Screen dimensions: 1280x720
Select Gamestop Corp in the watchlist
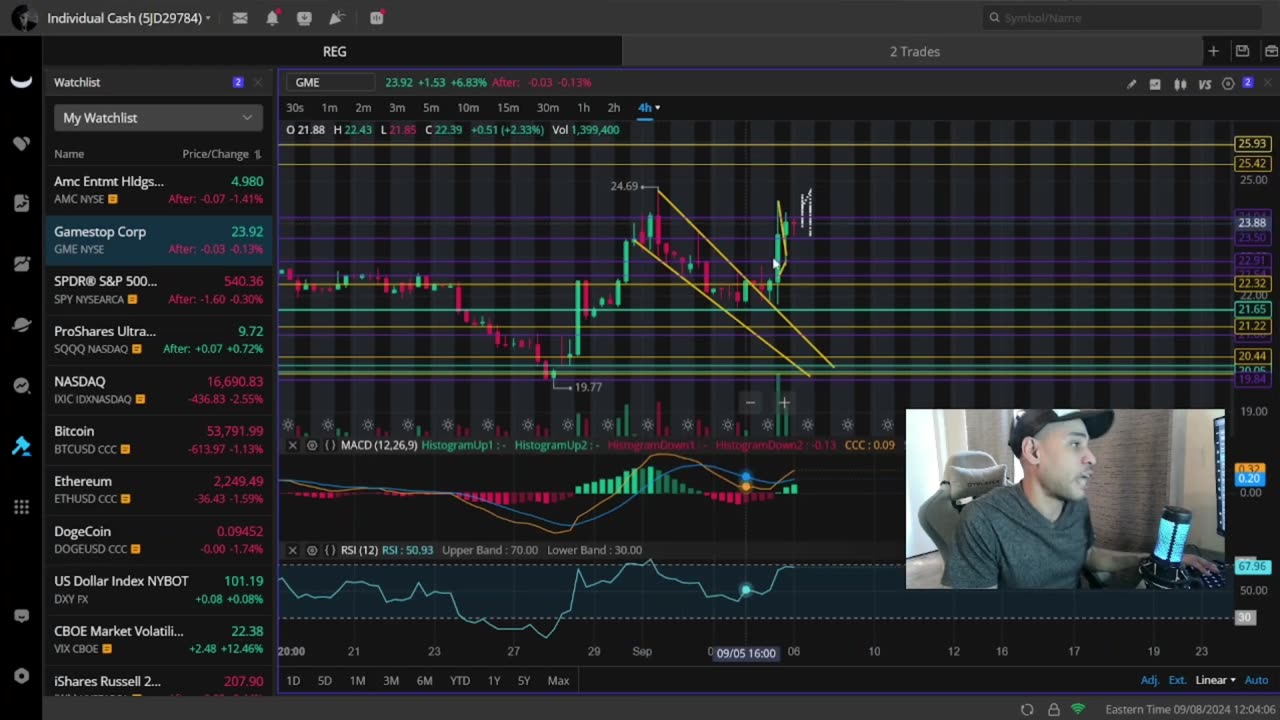(158, 240)
